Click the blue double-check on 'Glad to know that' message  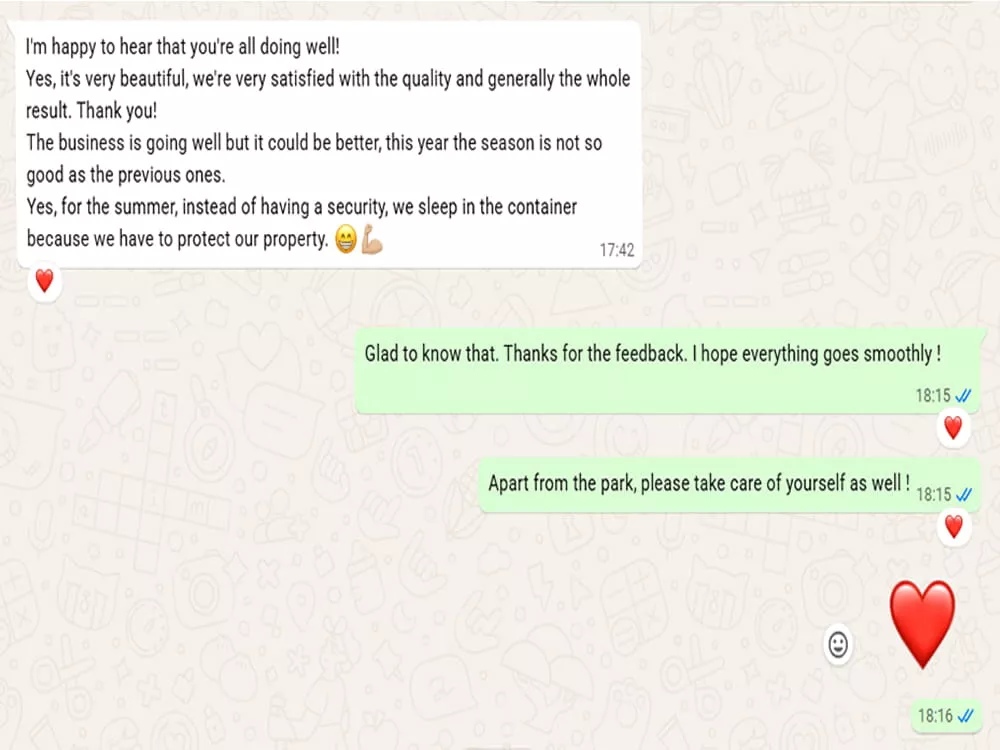tap(963, 396)
